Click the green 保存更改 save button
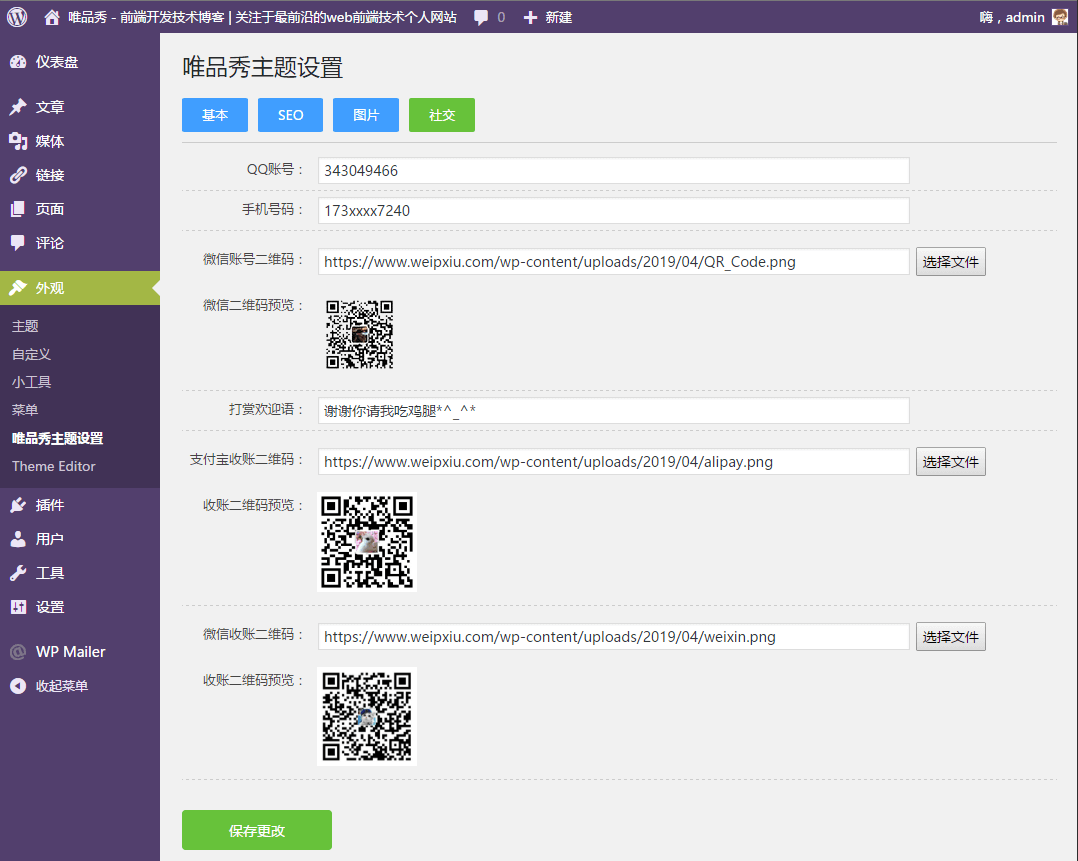The height and width of the screenshot is (861, 1078). coord(256,829)
